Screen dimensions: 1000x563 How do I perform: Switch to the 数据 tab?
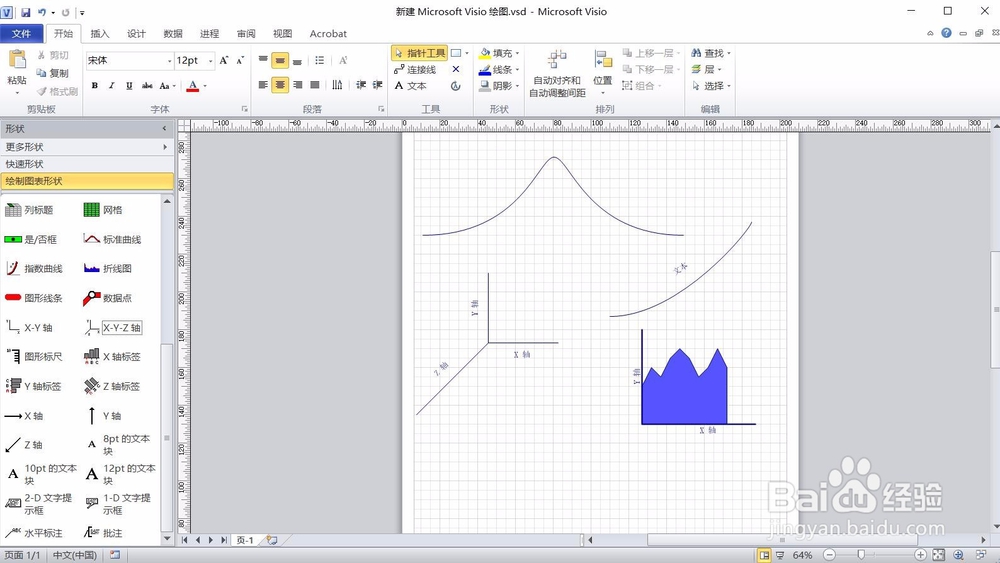click(x=172, y=33)
